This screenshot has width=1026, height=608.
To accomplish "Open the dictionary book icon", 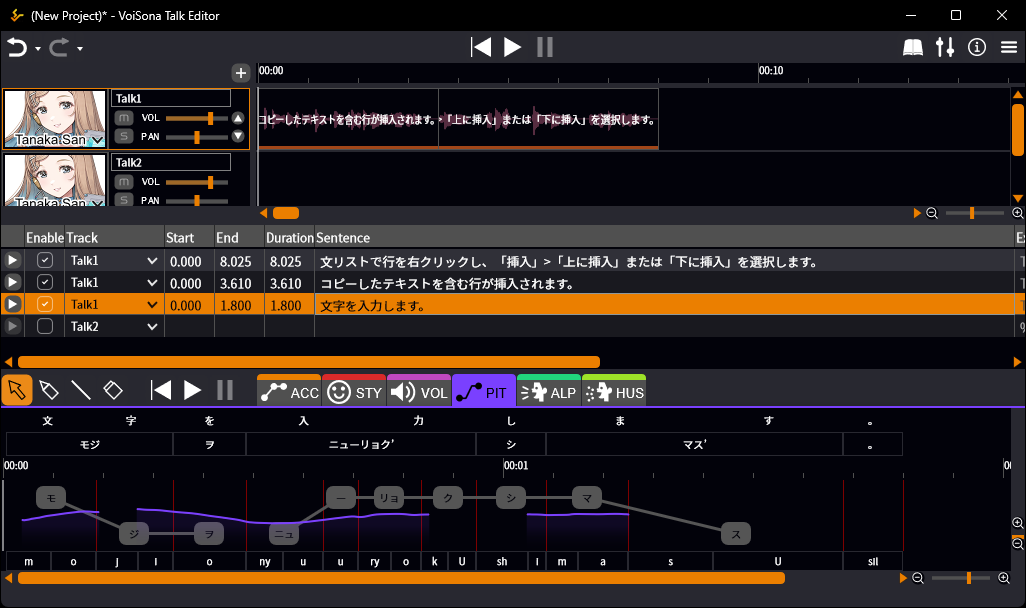I will point(912,47).
